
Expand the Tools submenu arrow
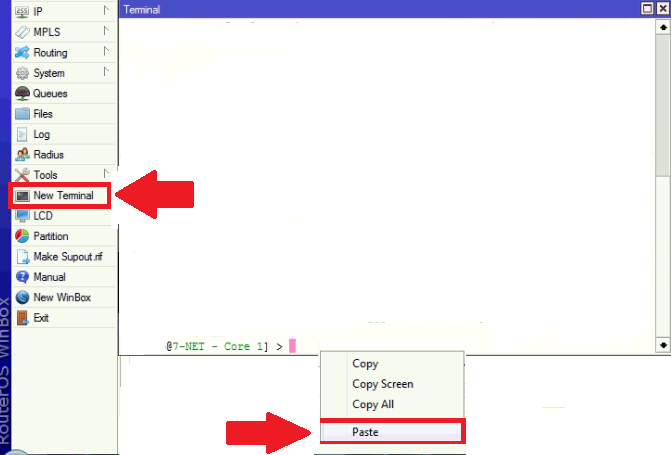click(x=106, y=173)
